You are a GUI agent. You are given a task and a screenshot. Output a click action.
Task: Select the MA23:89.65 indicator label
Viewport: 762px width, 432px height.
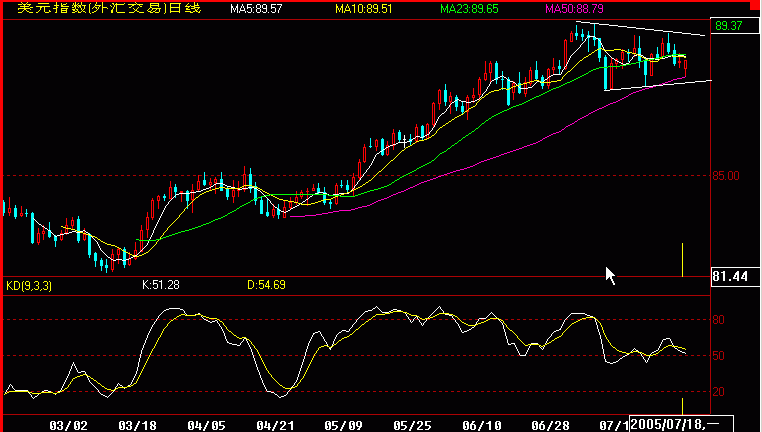coord(469,9)
